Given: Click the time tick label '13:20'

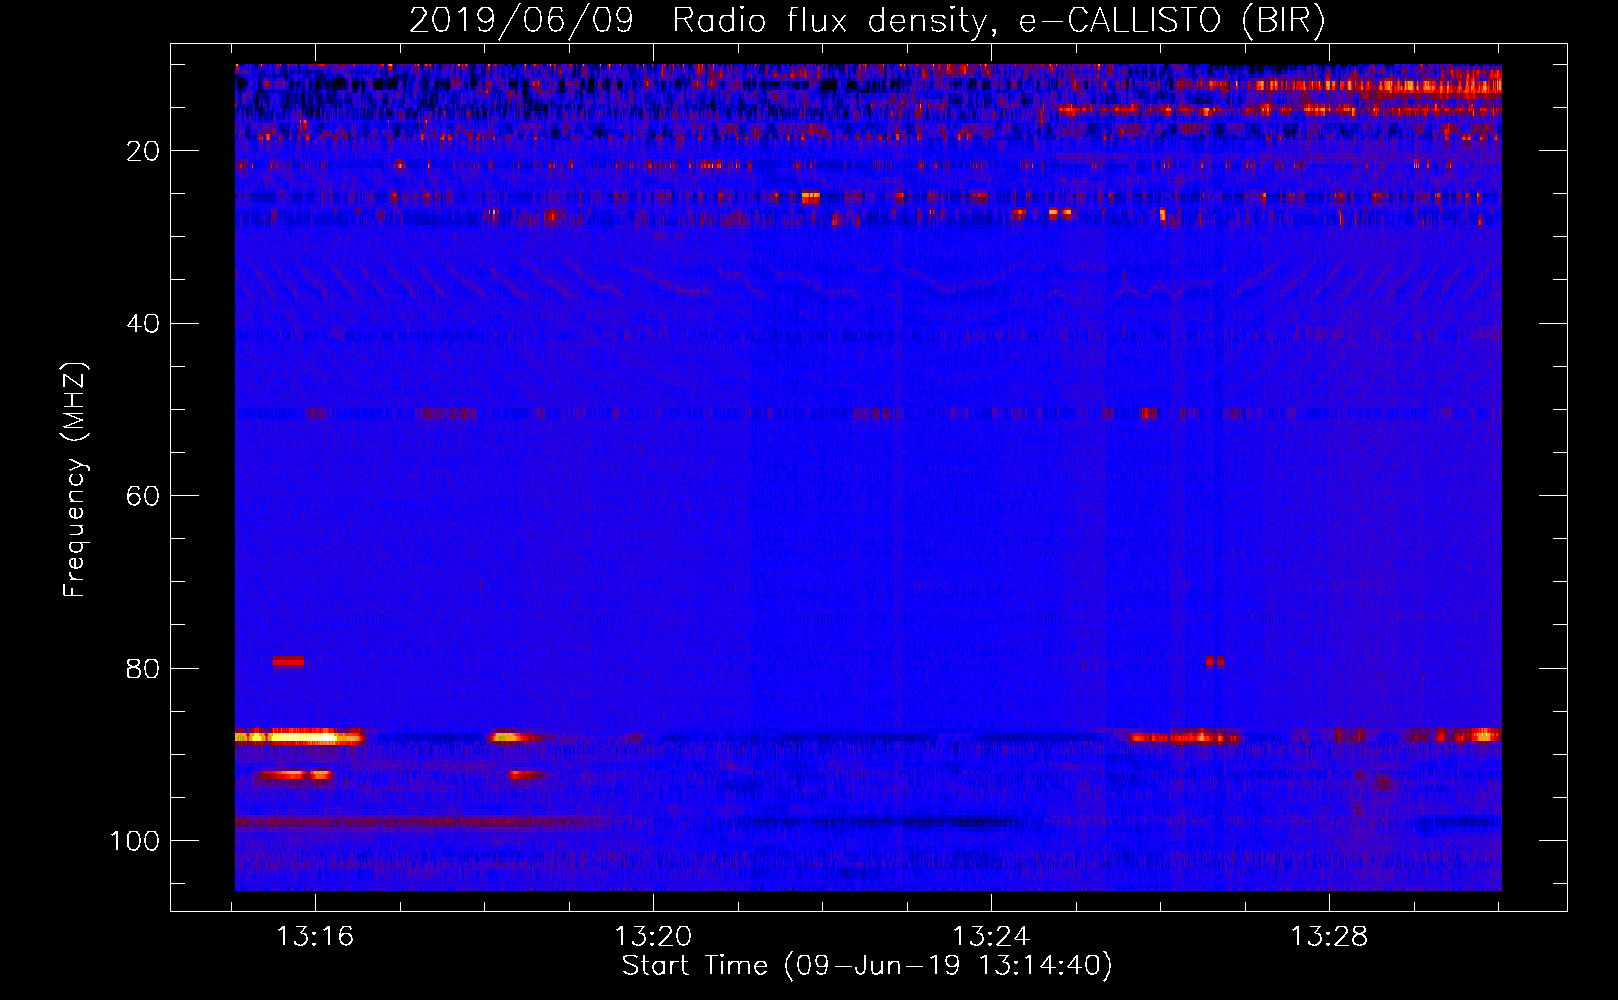Looking at the screenshot, I should click(x=653, y=936).
